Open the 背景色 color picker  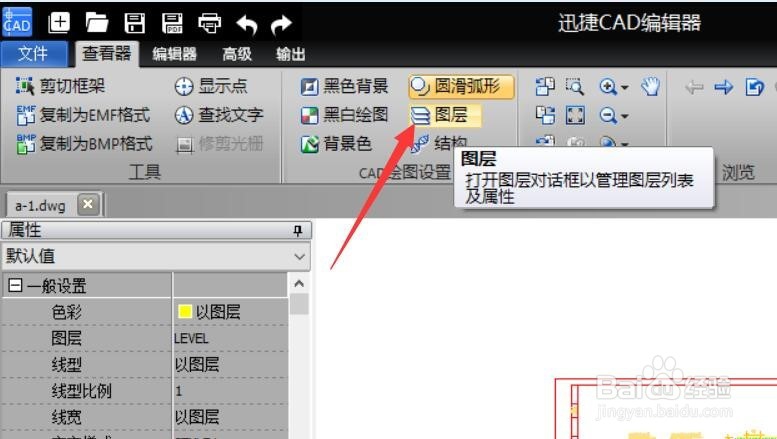click(336, 144)
